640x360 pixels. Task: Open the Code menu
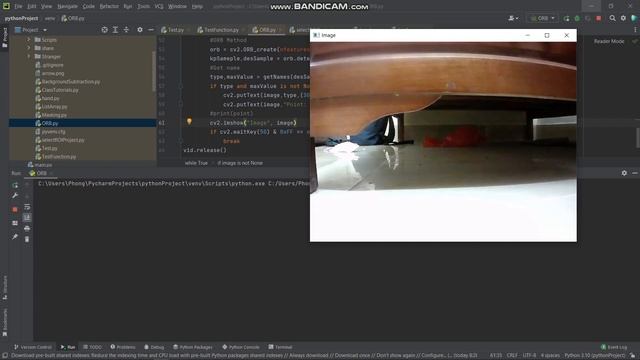point(89,7)
